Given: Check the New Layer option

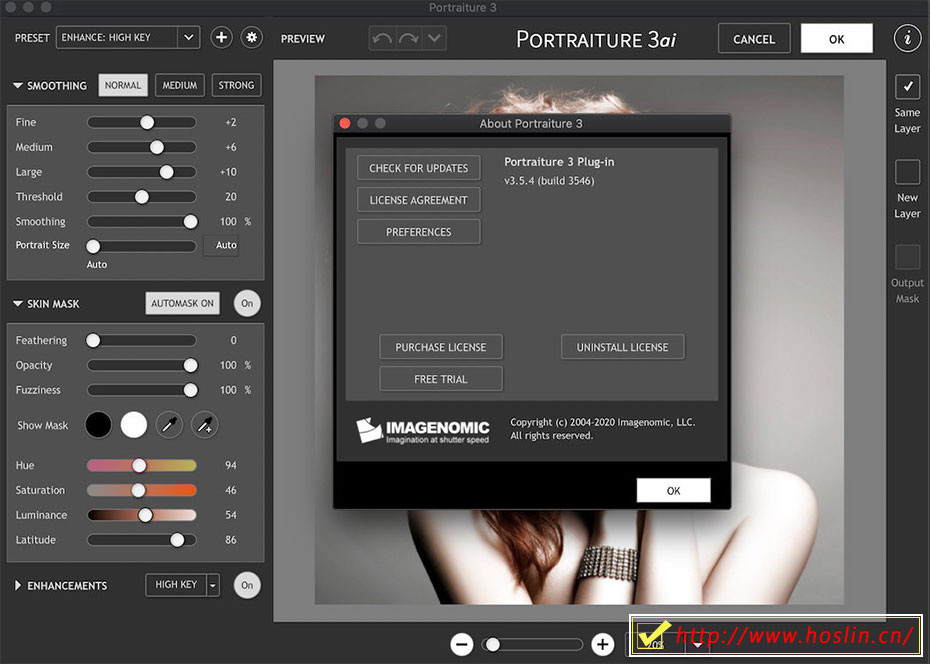Looking at the screenshot, I should coord(907,172).
